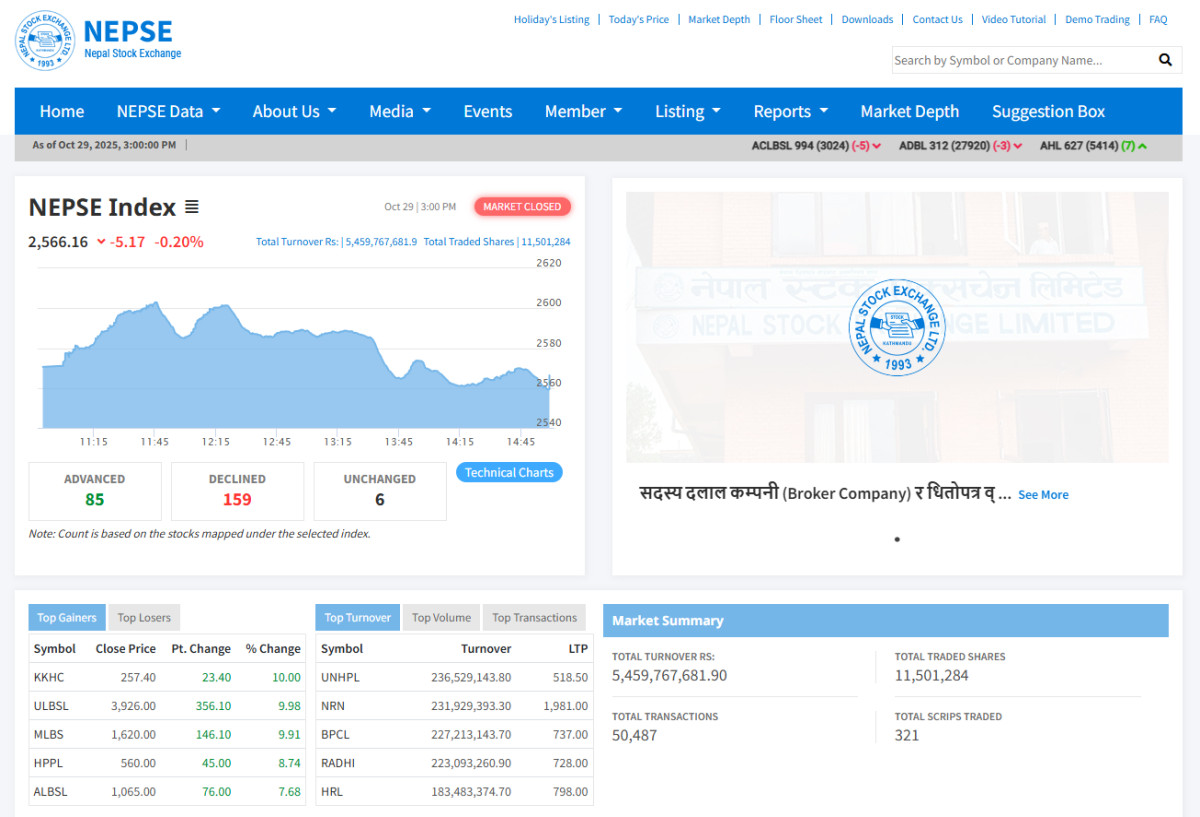Click the green up arrow next to AHL

pyautogui.click(x=1142, y=146)
